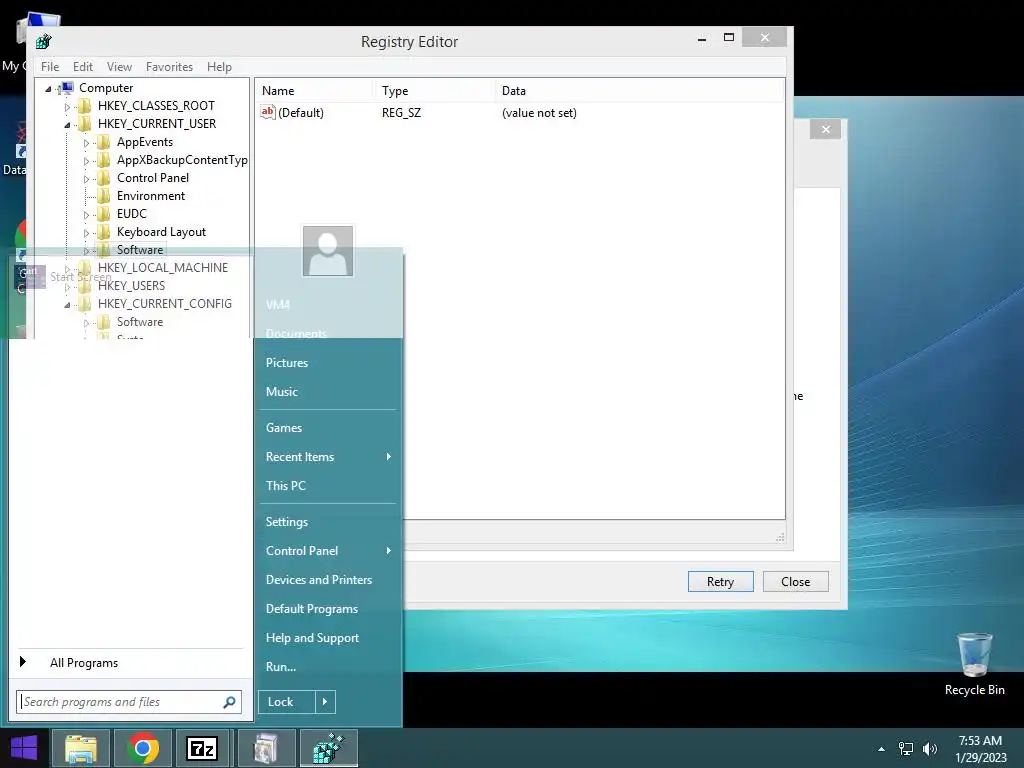The image size is (1024, 768).
Task: Expand the AppEvents key
Action: (86, 143)
